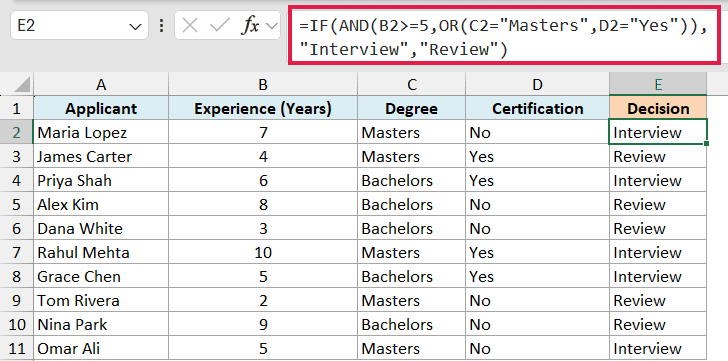Select the Tom Rivera cell
This screenshot has width=728, height=361.
point(101,300)
